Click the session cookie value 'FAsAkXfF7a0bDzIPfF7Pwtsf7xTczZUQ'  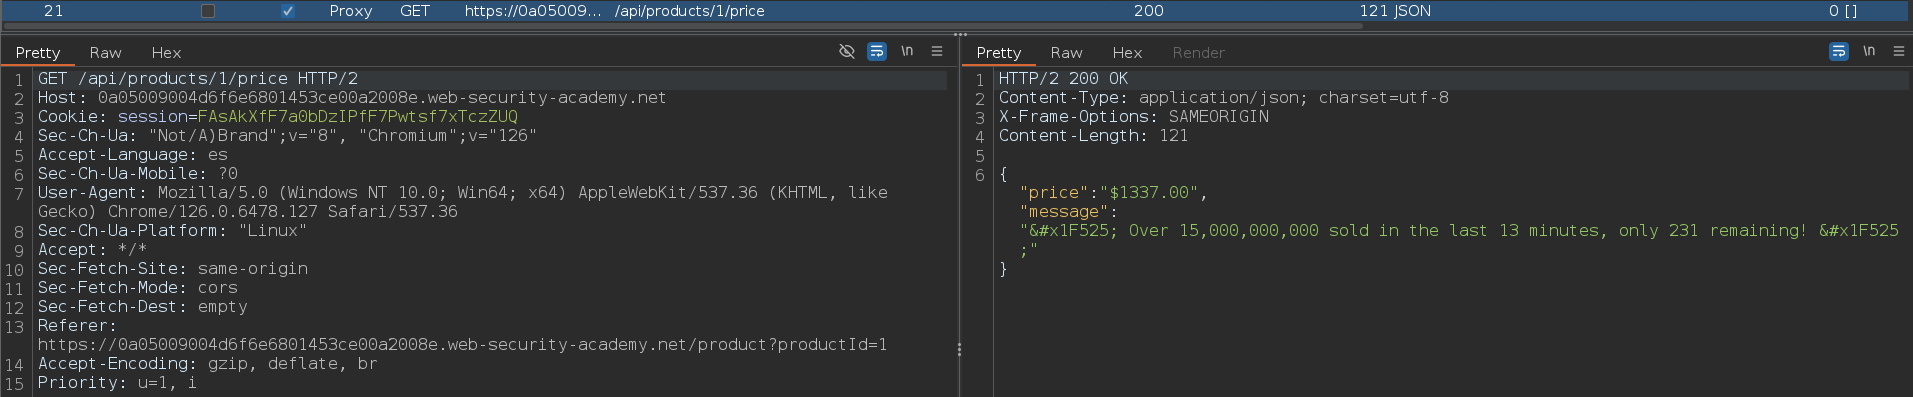pos(358,117)
